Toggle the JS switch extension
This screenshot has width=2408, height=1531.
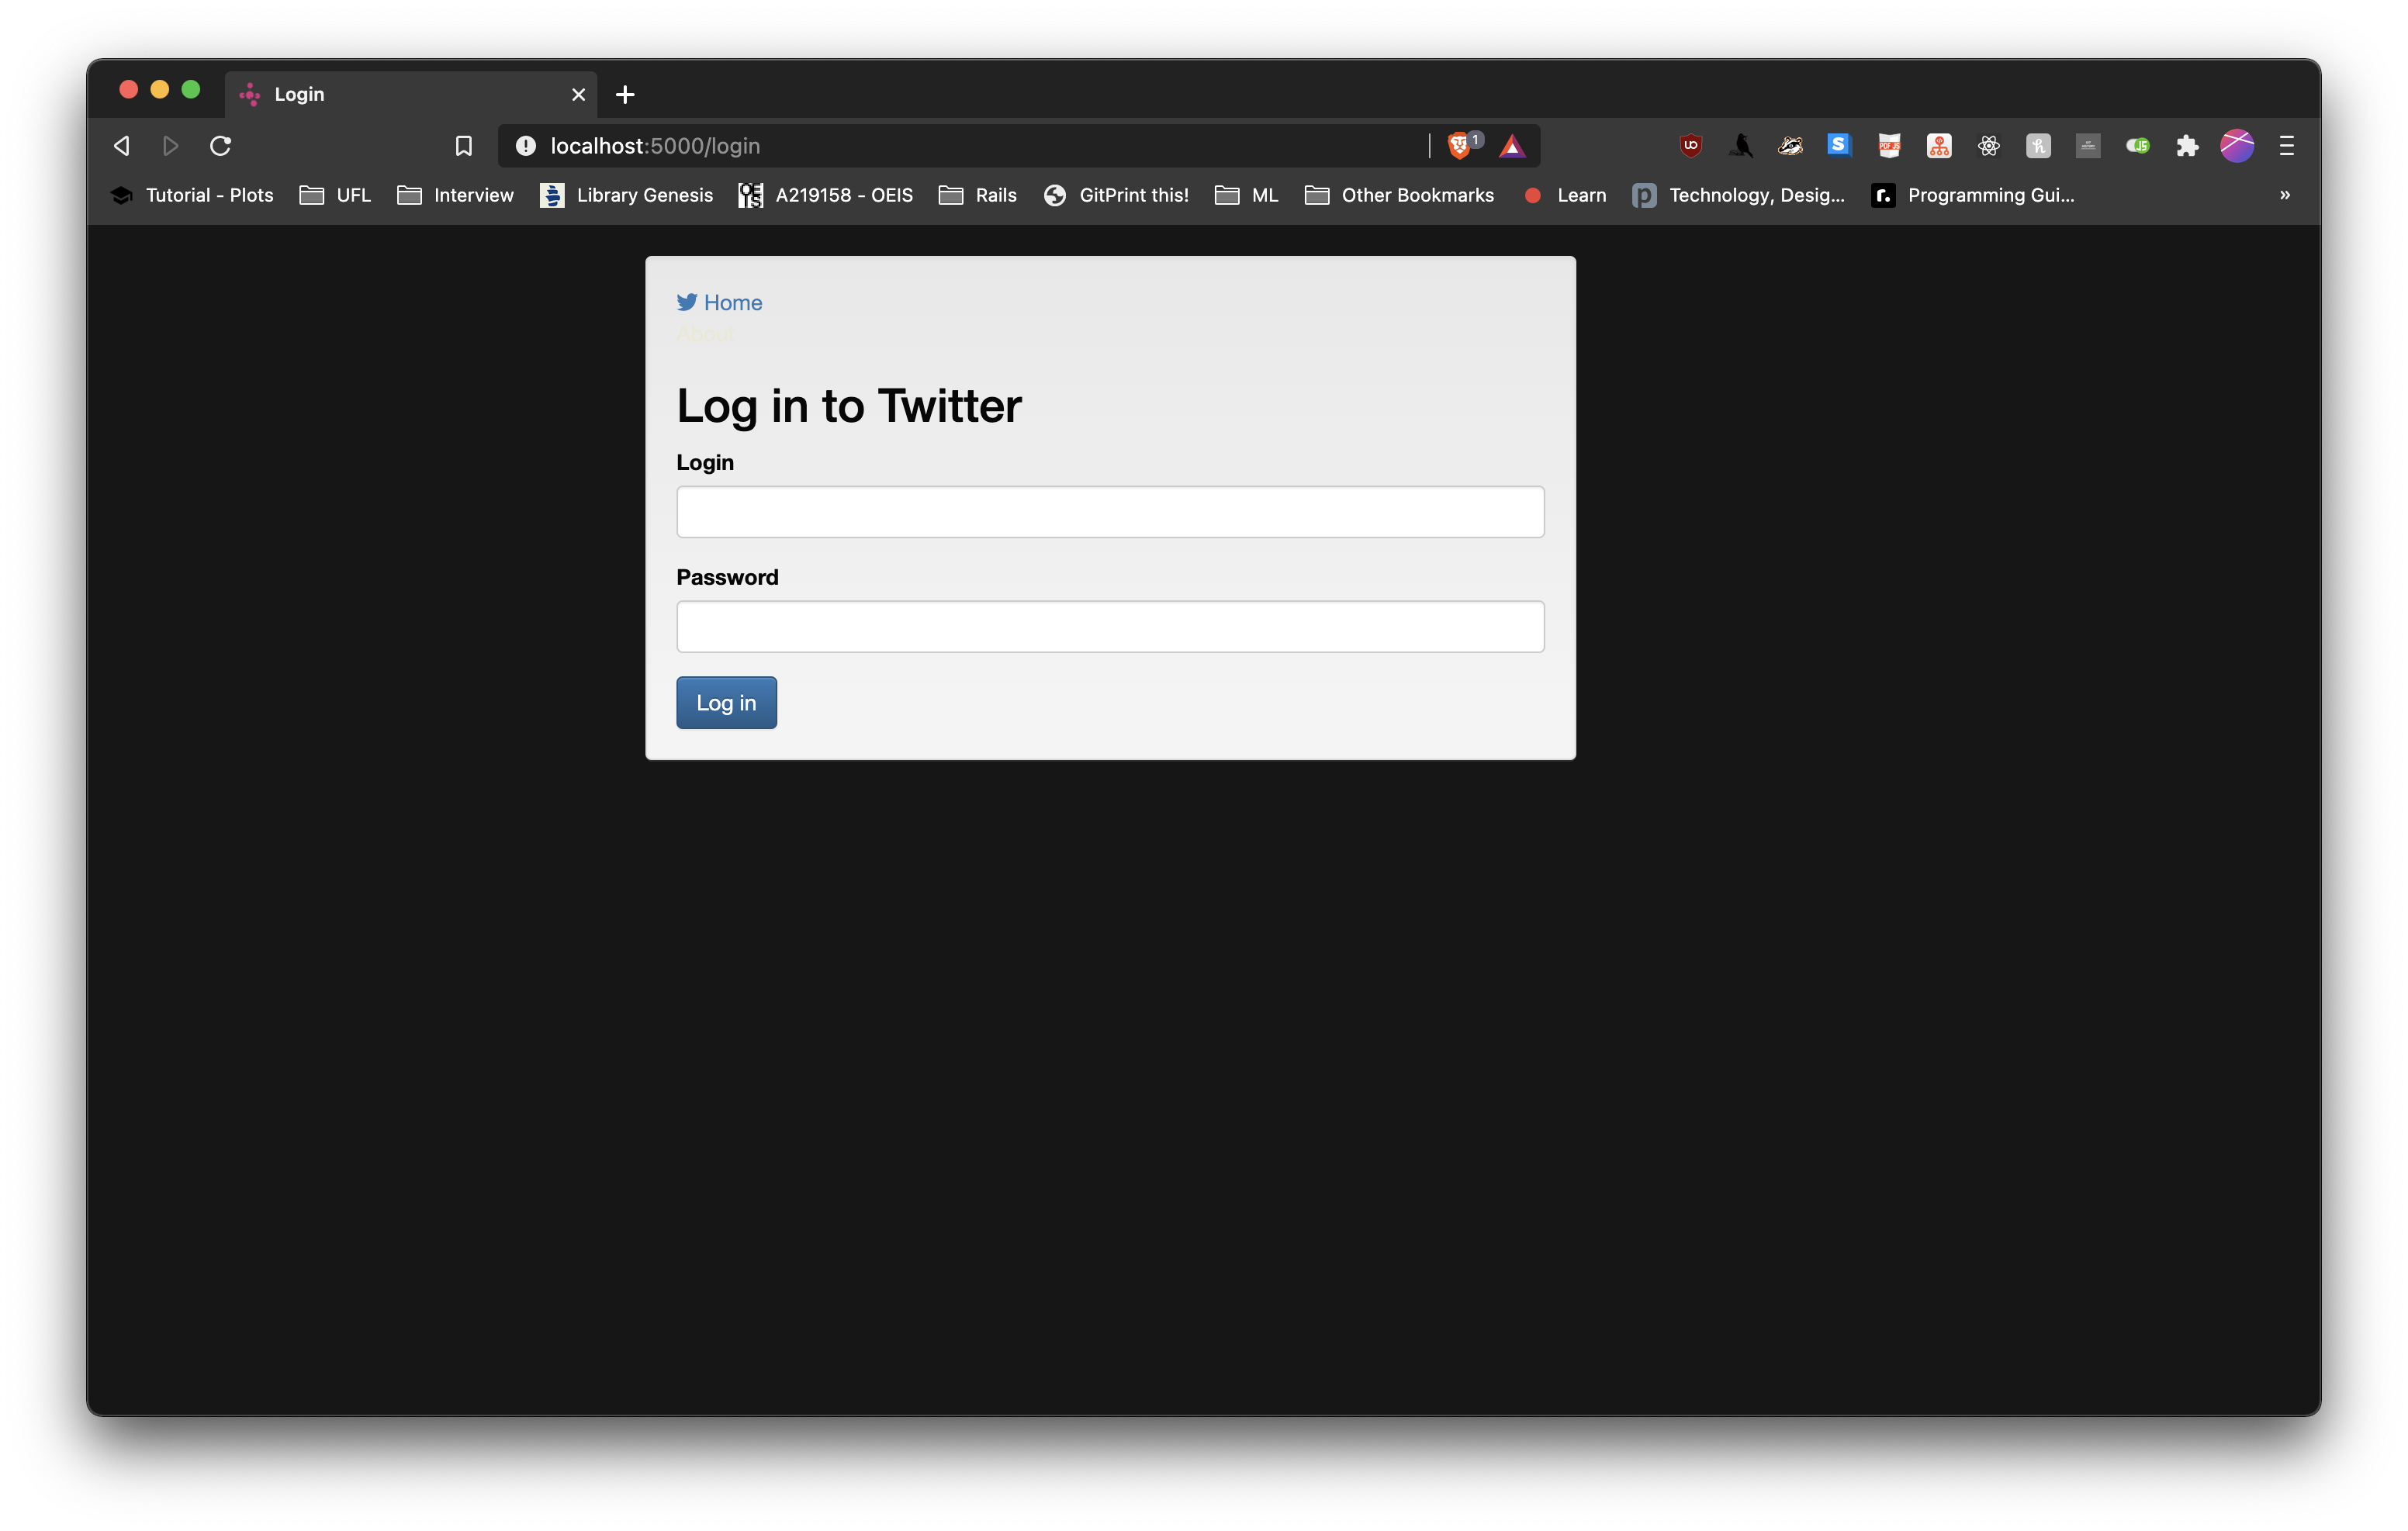pos(2137,146)
